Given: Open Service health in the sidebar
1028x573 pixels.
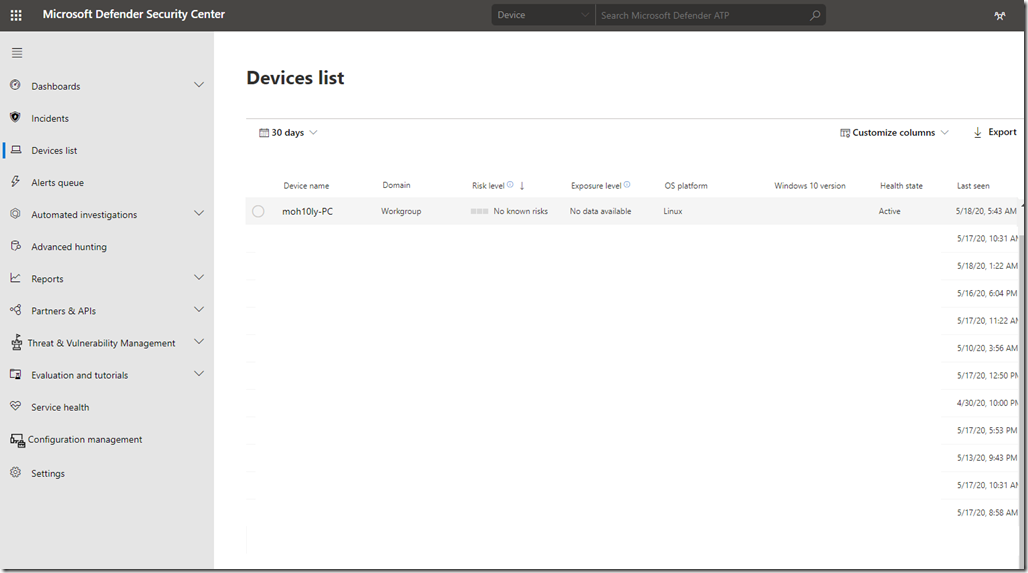Looking at the screenshot, I should [60, 408].
